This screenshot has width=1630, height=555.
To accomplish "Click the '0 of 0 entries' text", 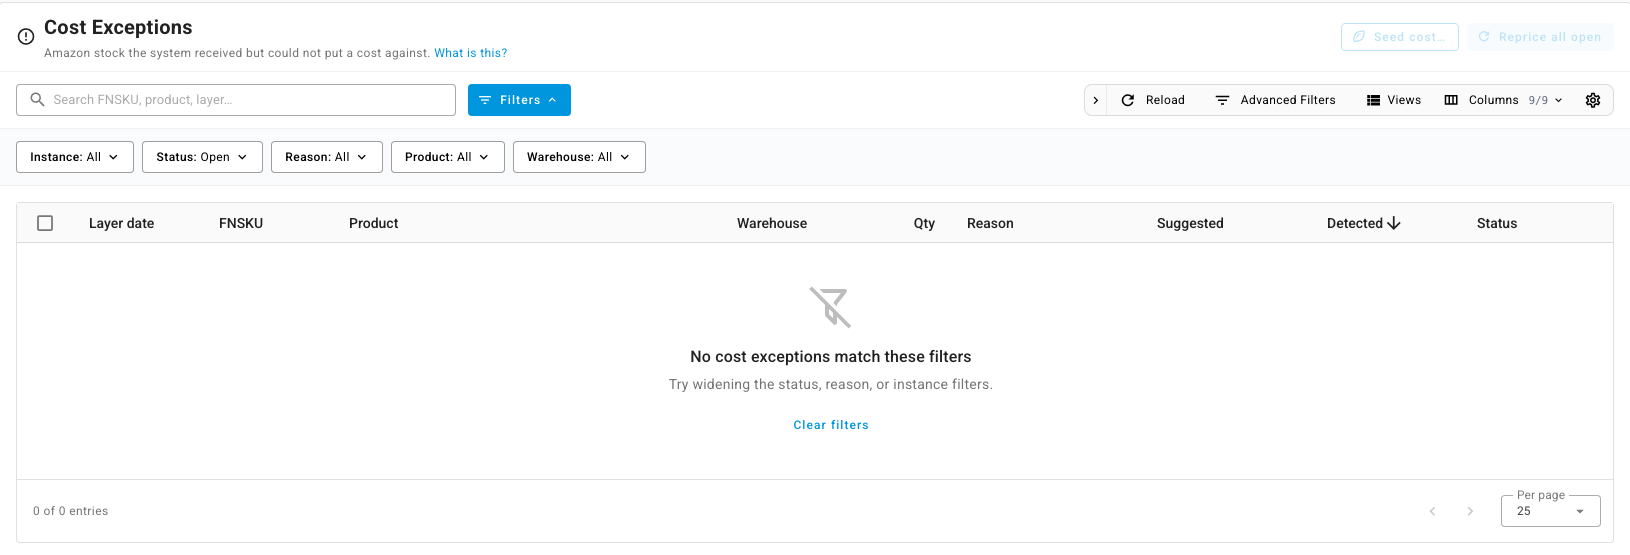I will coord(70,511).
